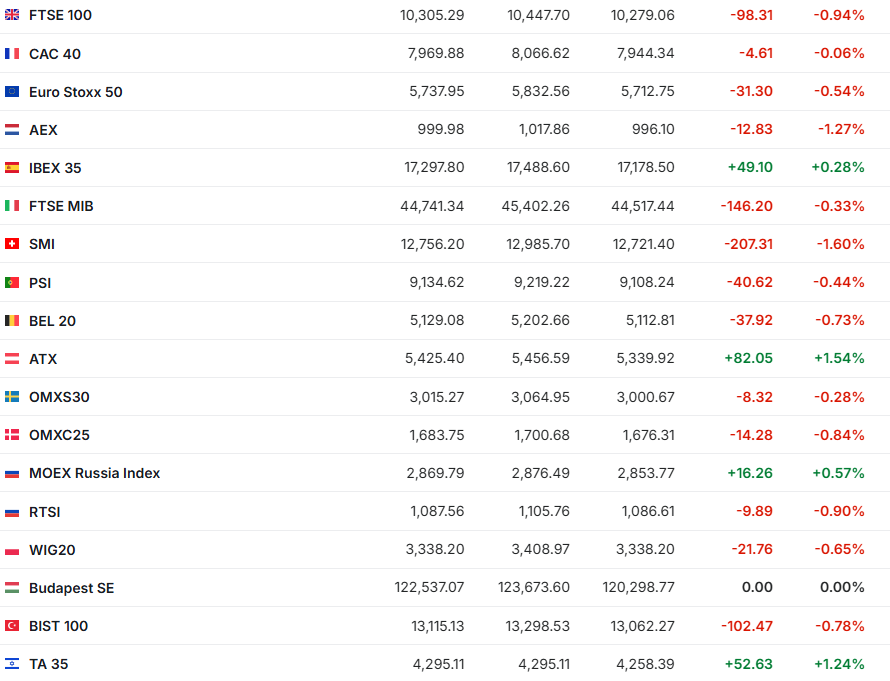Open the BEL 20 index page
Image resolution: width=890 pixels, height=681 pixels.
click(x=52, y=321)
